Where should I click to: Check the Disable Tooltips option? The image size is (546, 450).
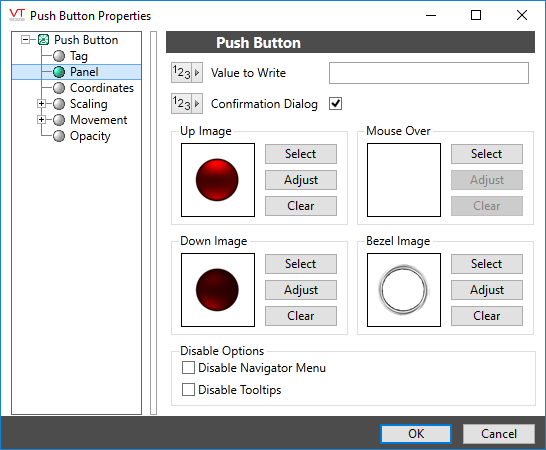188,390
